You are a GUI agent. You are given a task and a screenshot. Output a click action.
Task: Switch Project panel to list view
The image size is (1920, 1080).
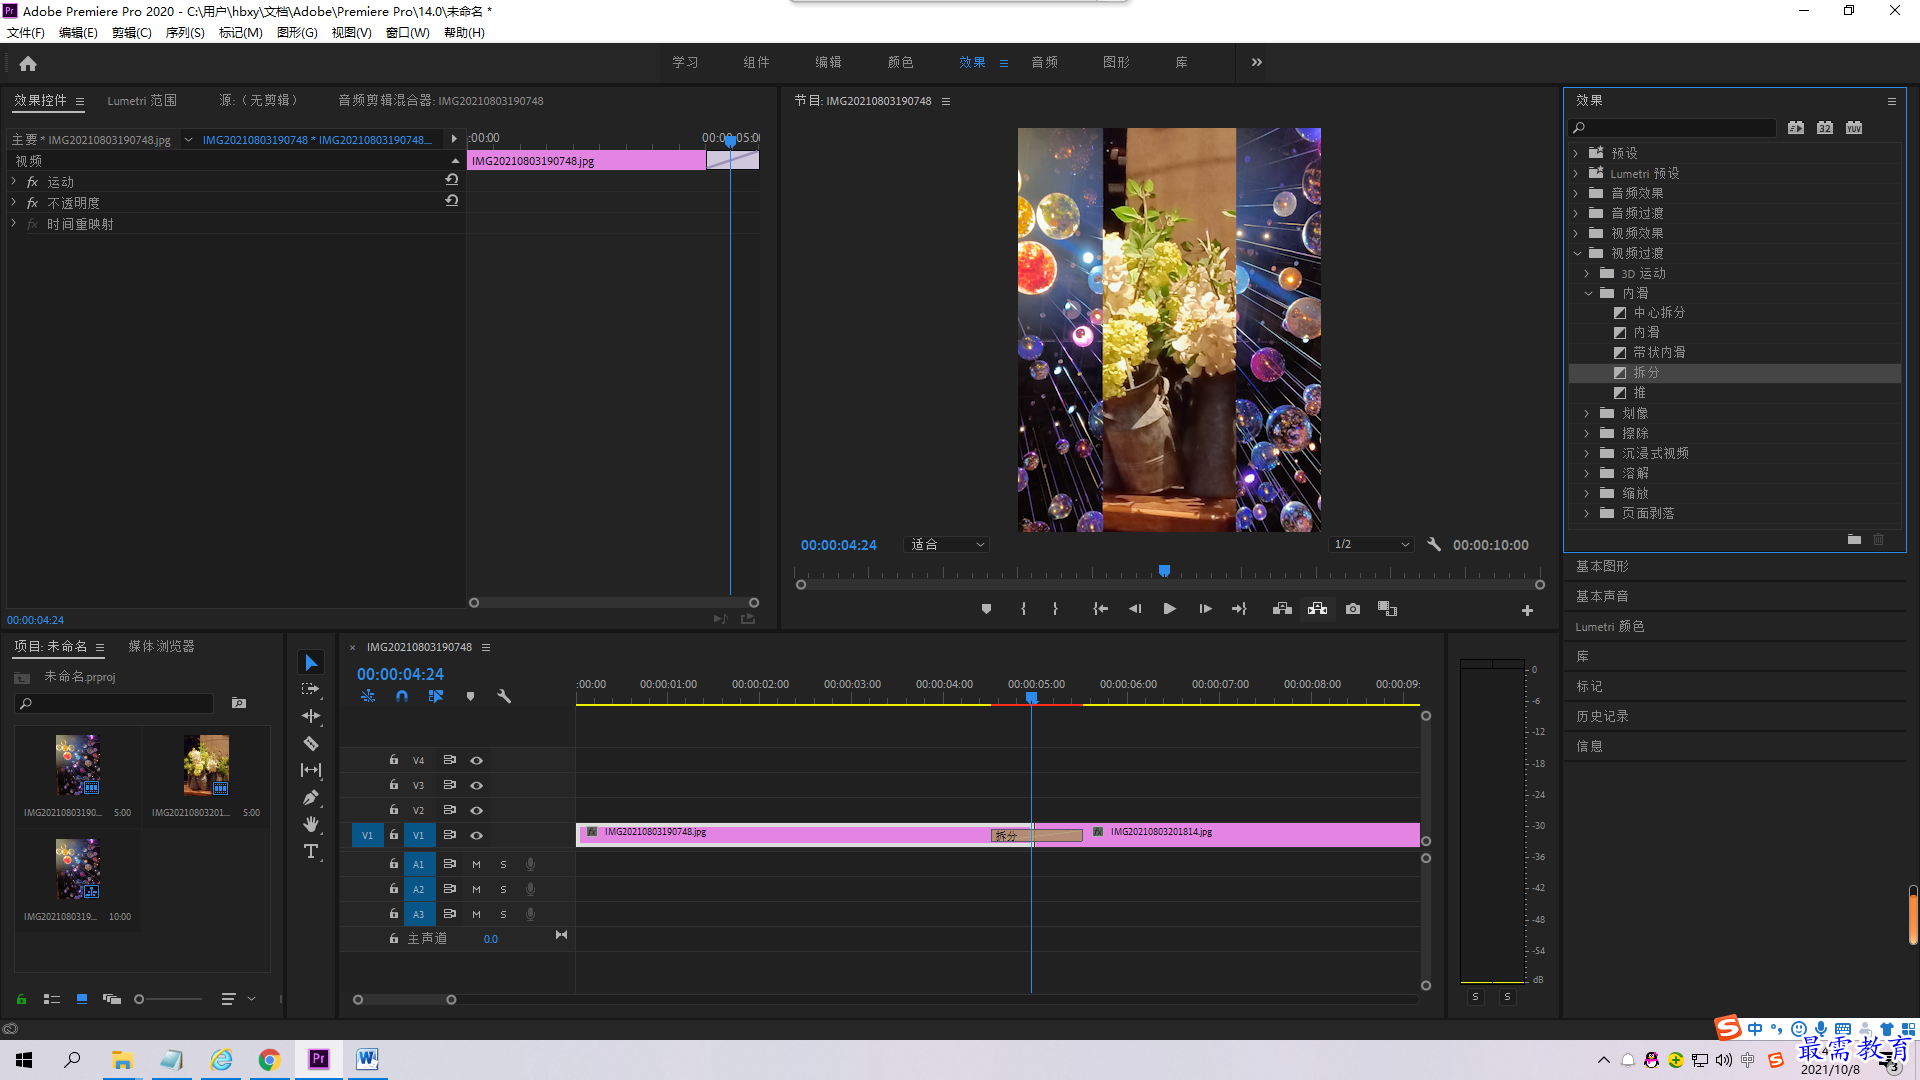52,999
